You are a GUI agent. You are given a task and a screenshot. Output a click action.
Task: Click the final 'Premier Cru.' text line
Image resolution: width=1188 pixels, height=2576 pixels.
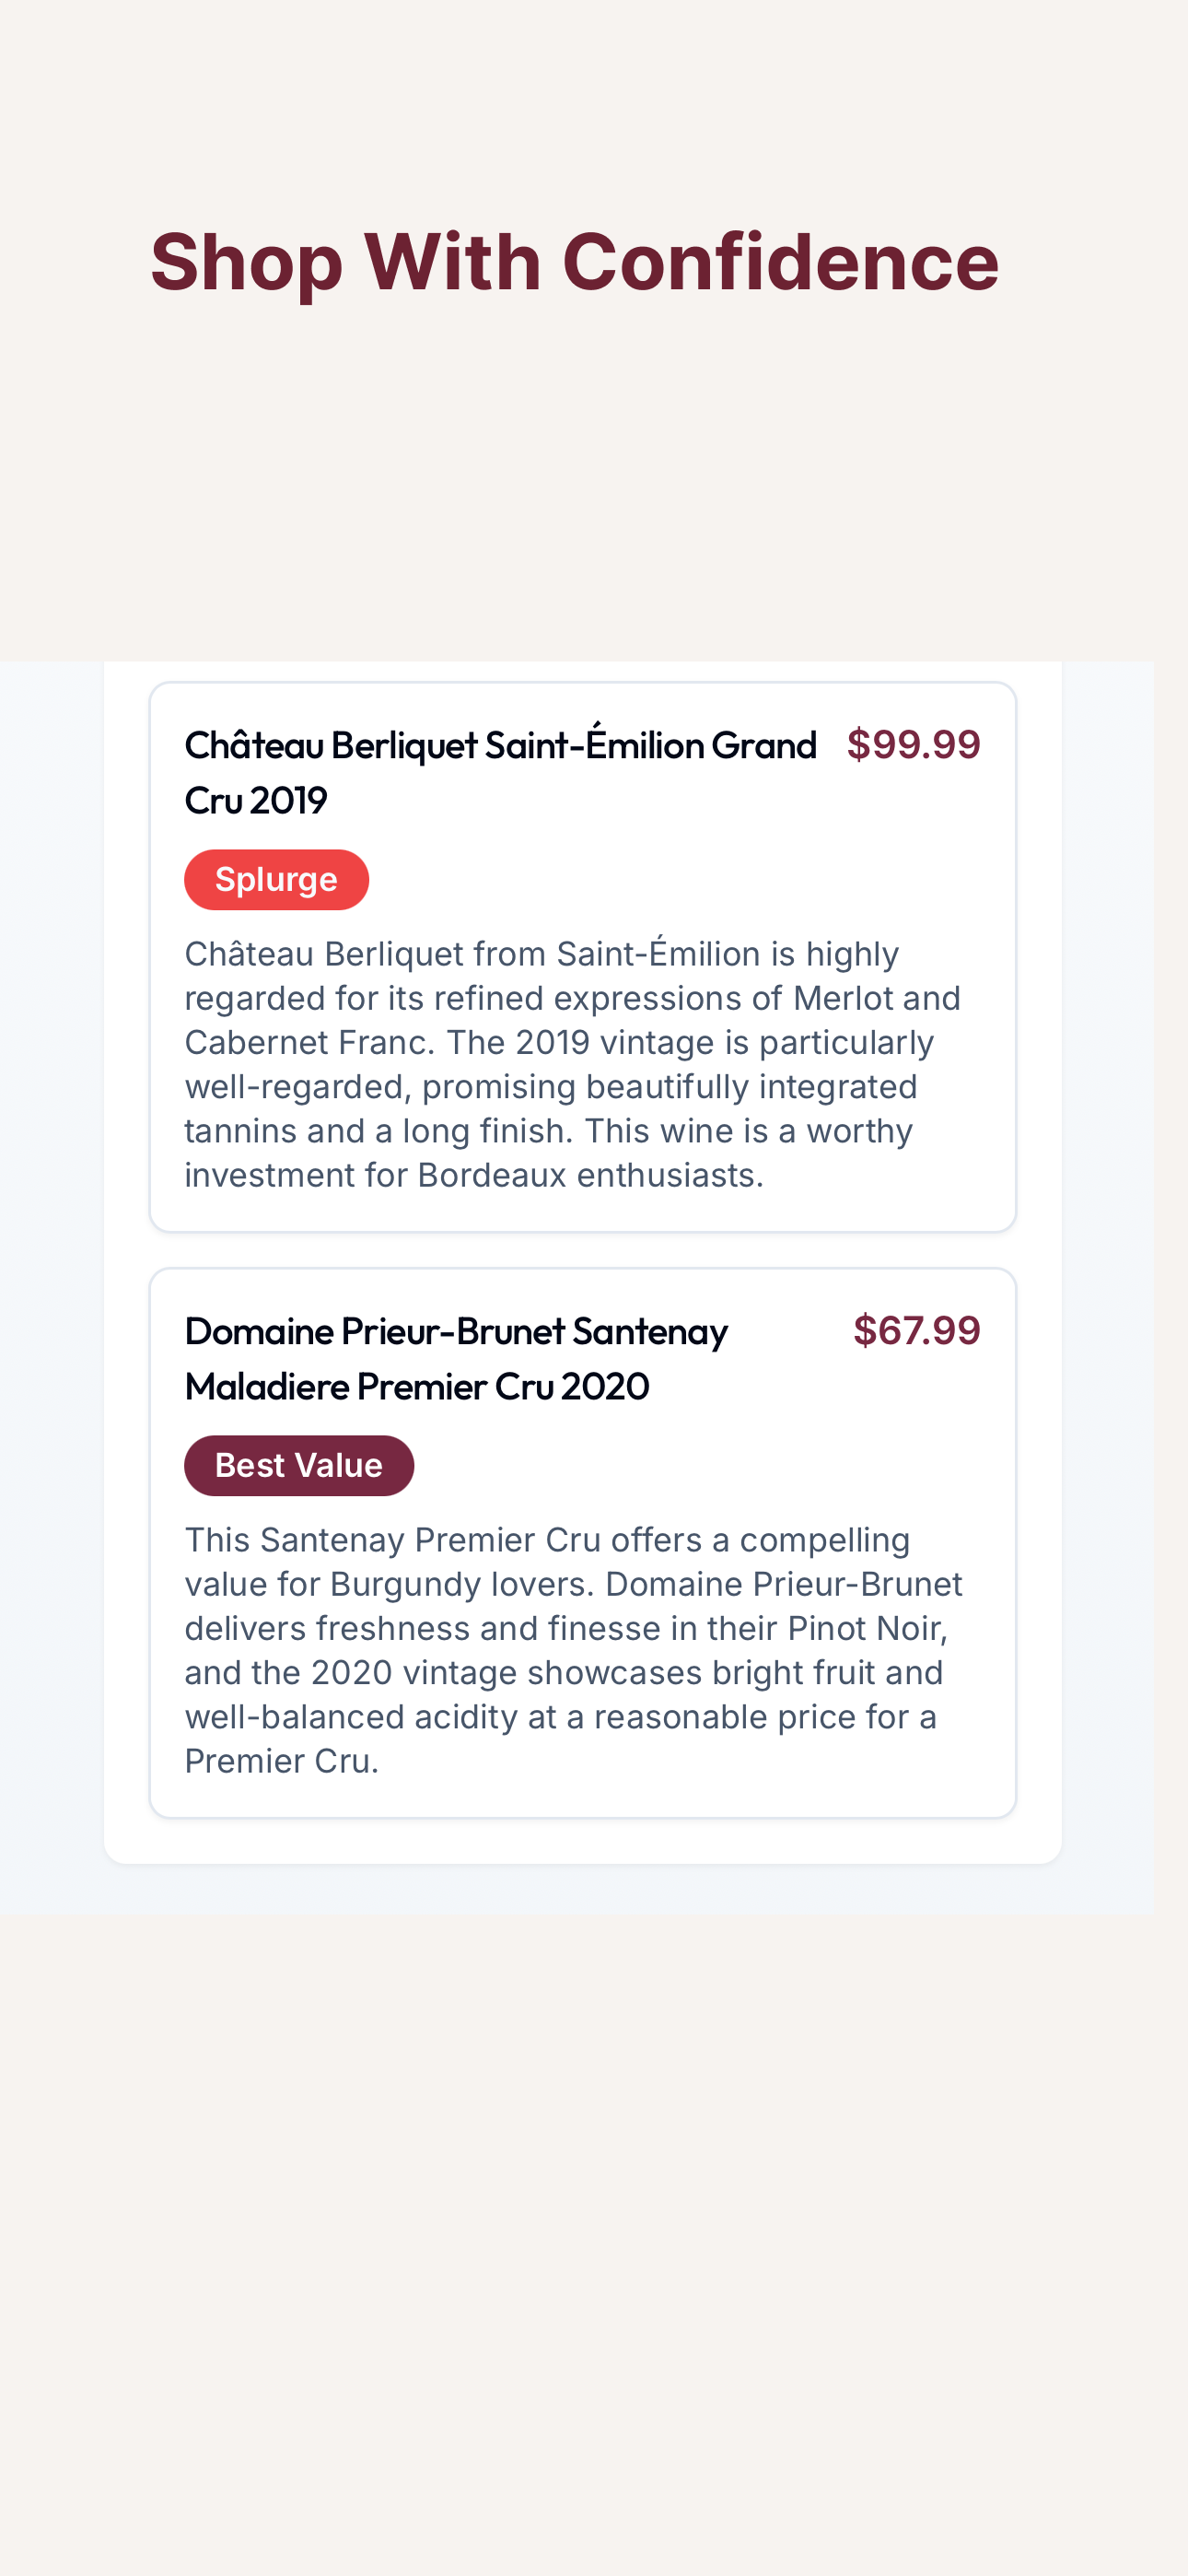coord(282,1761)
